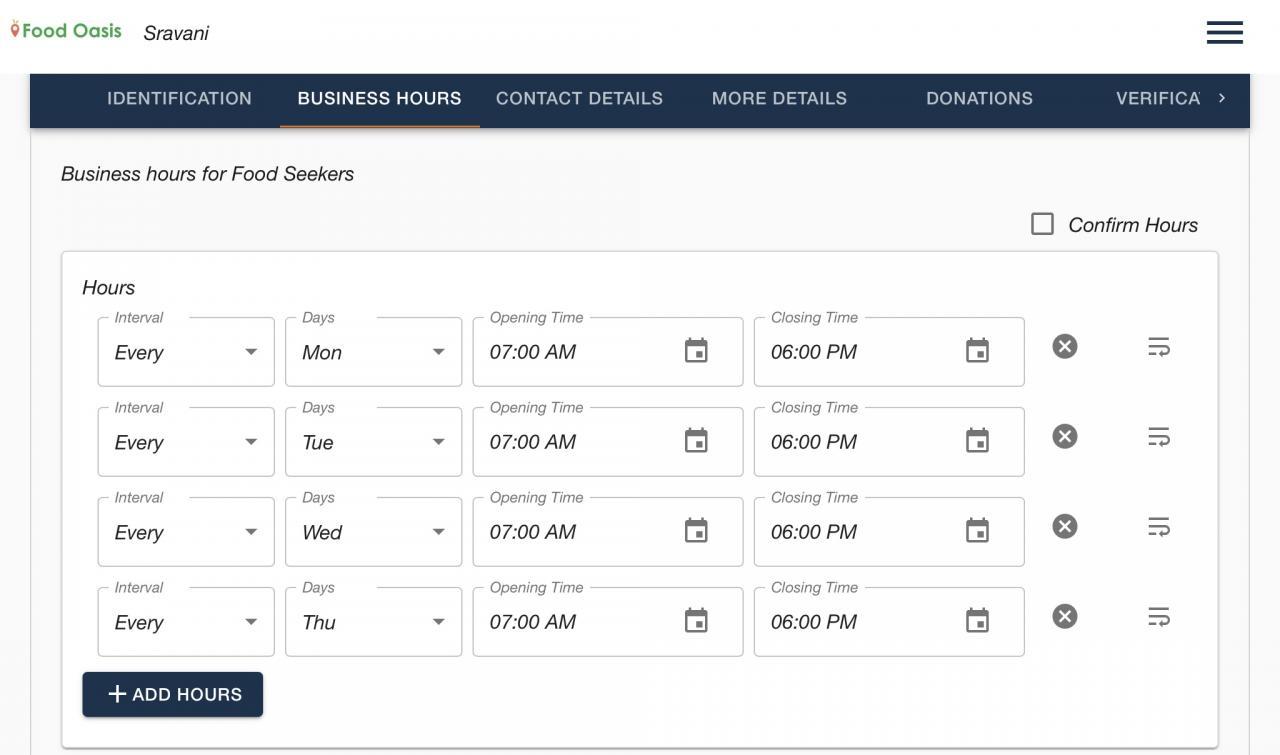
Task: Switch to the Identification tab
Action: point(180,99)
